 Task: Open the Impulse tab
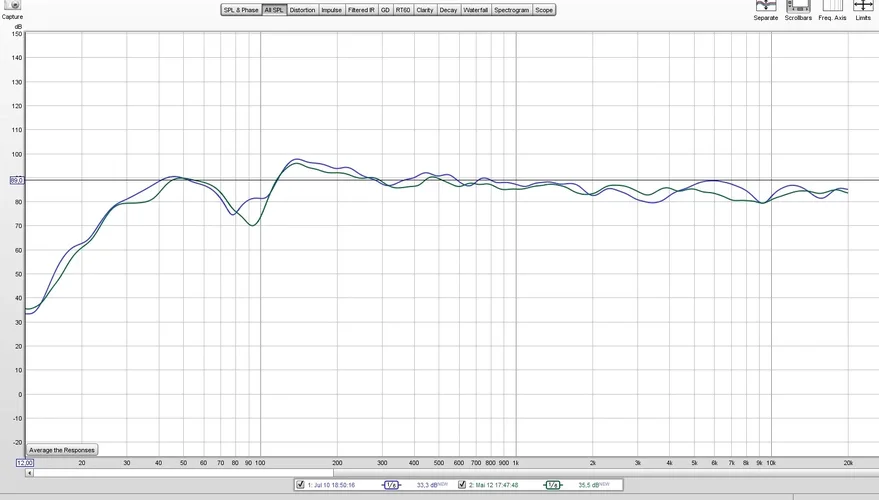[x=331, y=10]
